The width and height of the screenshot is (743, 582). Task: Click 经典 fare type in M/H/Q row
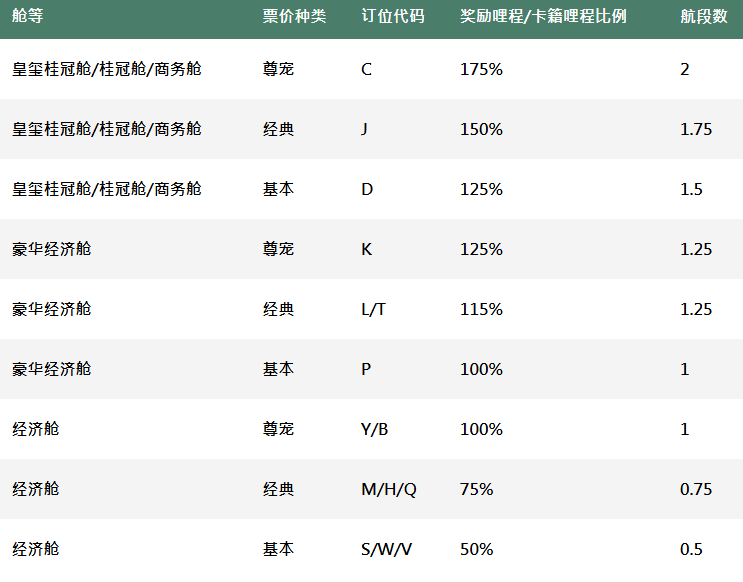tap(278, 489)
